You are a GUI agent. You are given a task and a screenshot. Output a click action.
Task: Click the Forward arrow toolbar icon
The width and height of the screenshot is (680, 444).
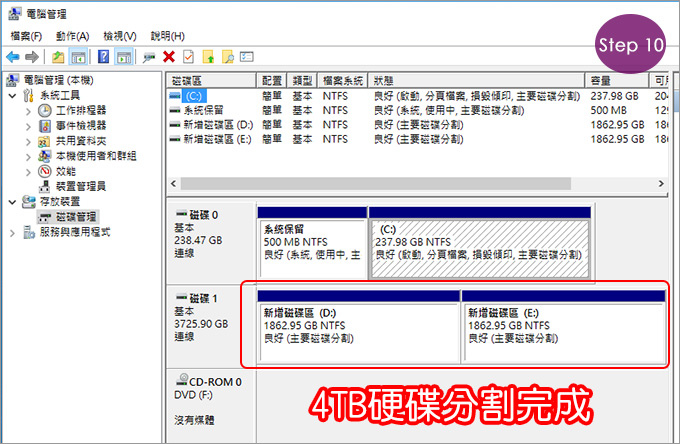pos(32,57)
